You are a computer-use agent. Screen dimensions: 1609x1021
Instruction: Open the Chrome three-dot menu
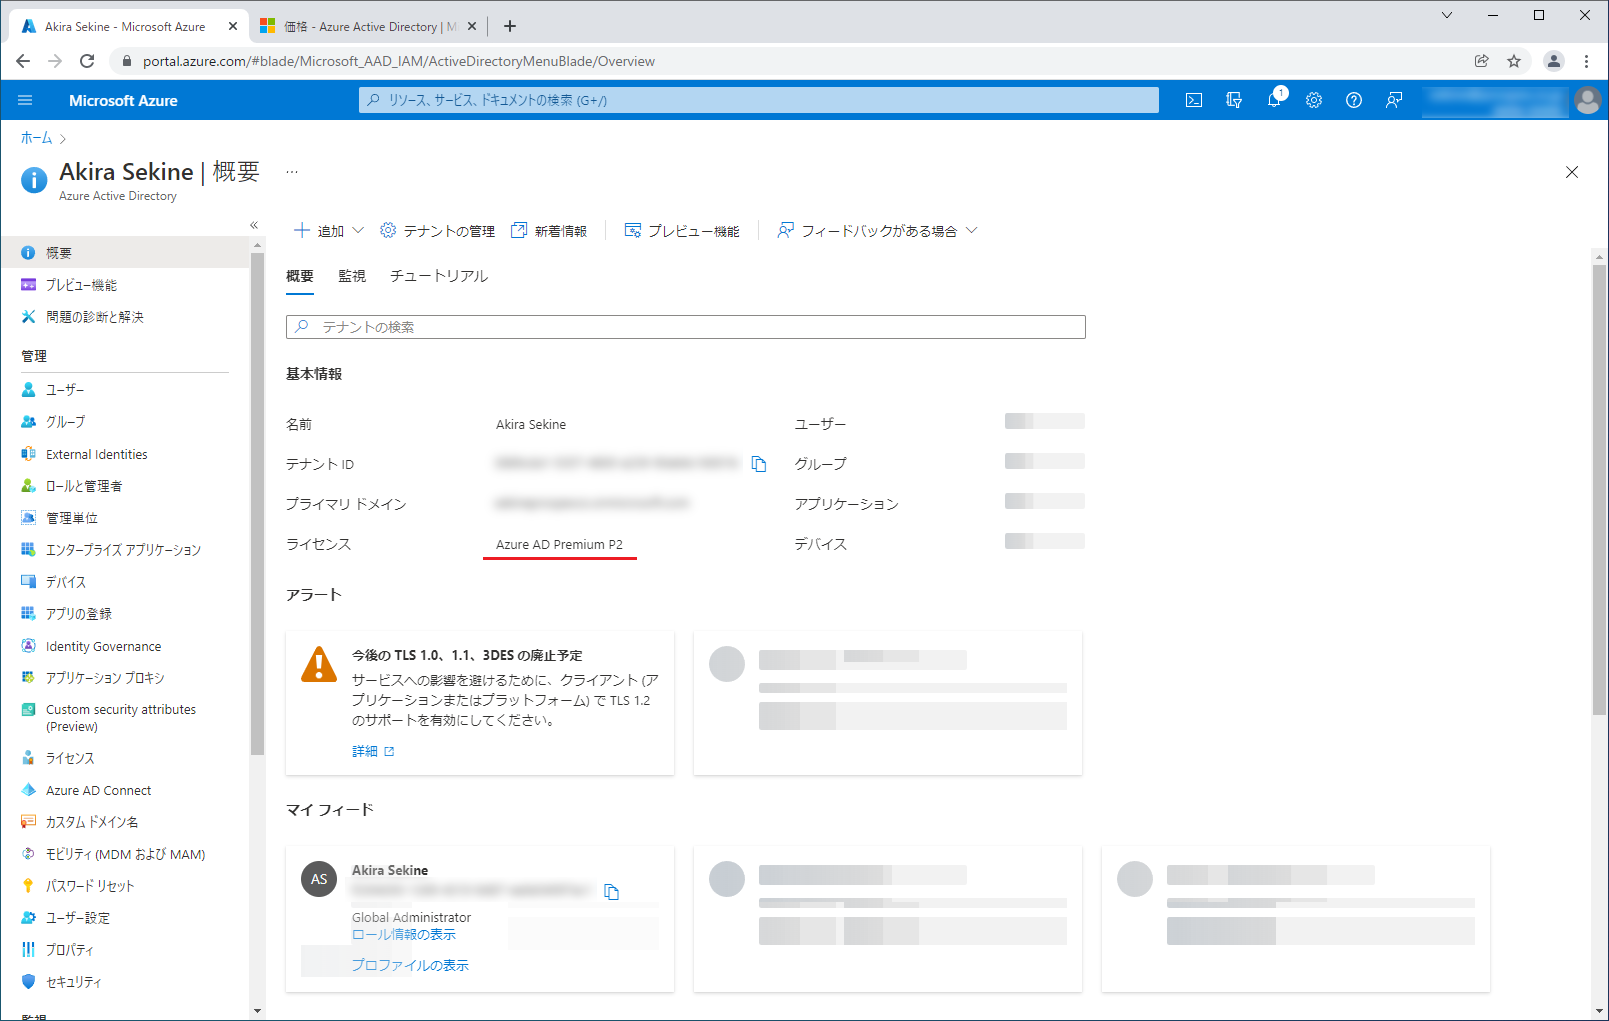1586,61
